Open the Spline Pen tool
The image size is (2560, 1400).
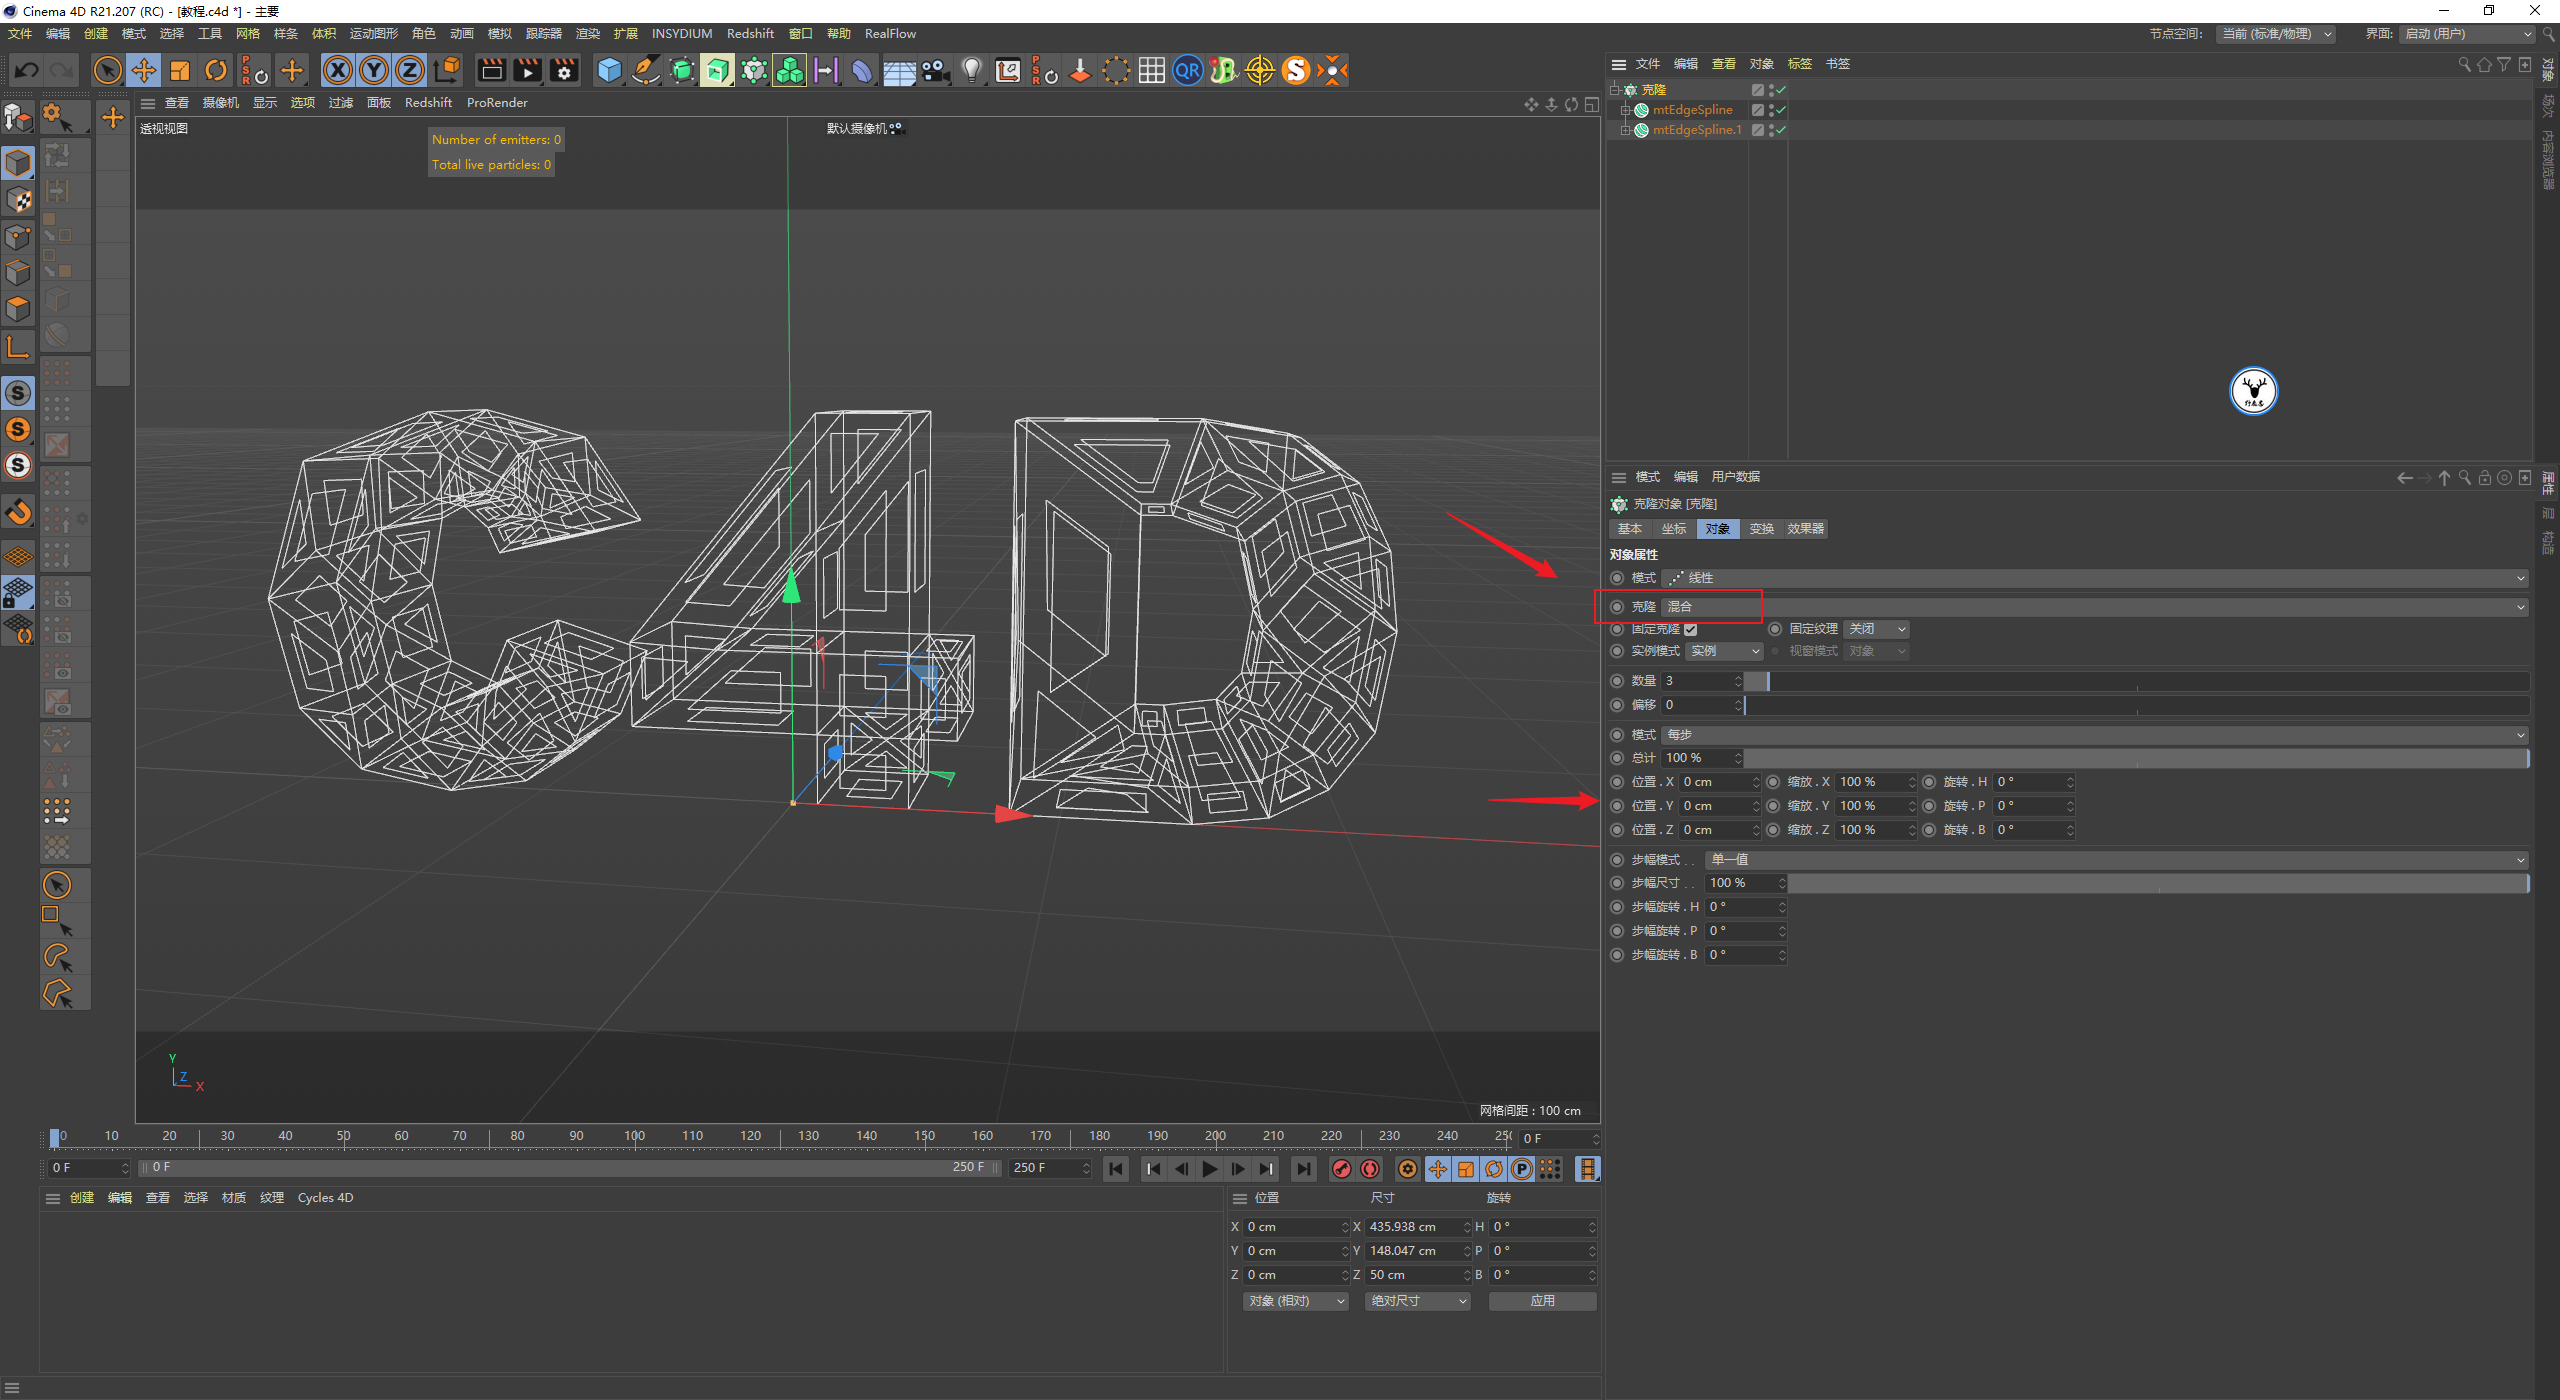click(x=646, y=70)
